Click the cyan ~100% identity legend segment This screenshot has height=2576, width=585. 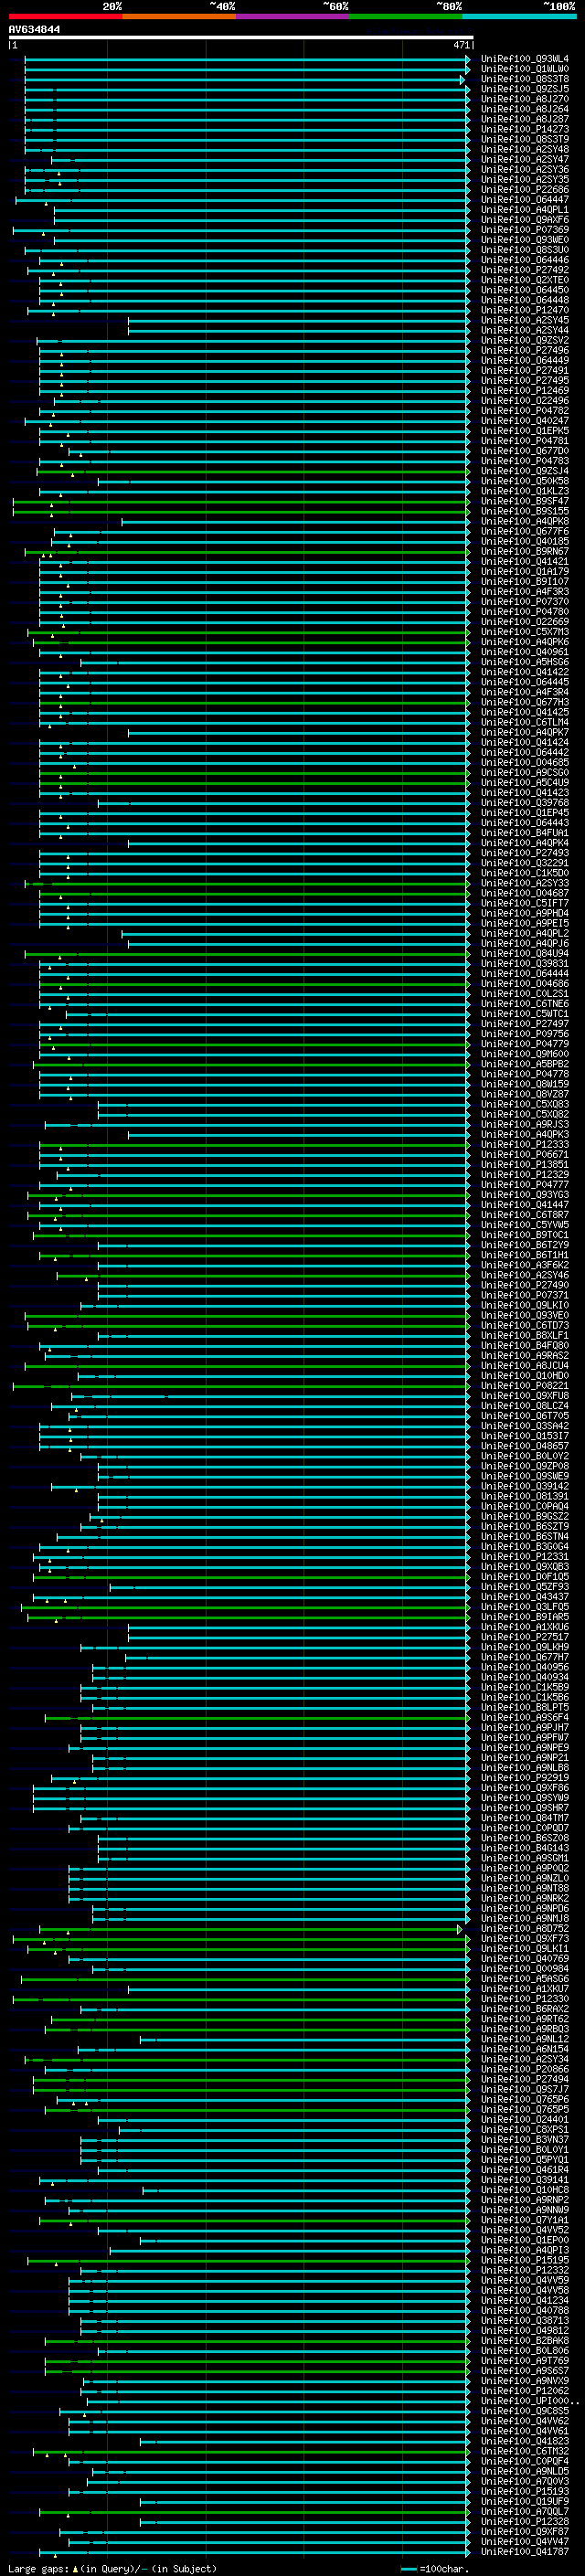click(x=519, y=16)
